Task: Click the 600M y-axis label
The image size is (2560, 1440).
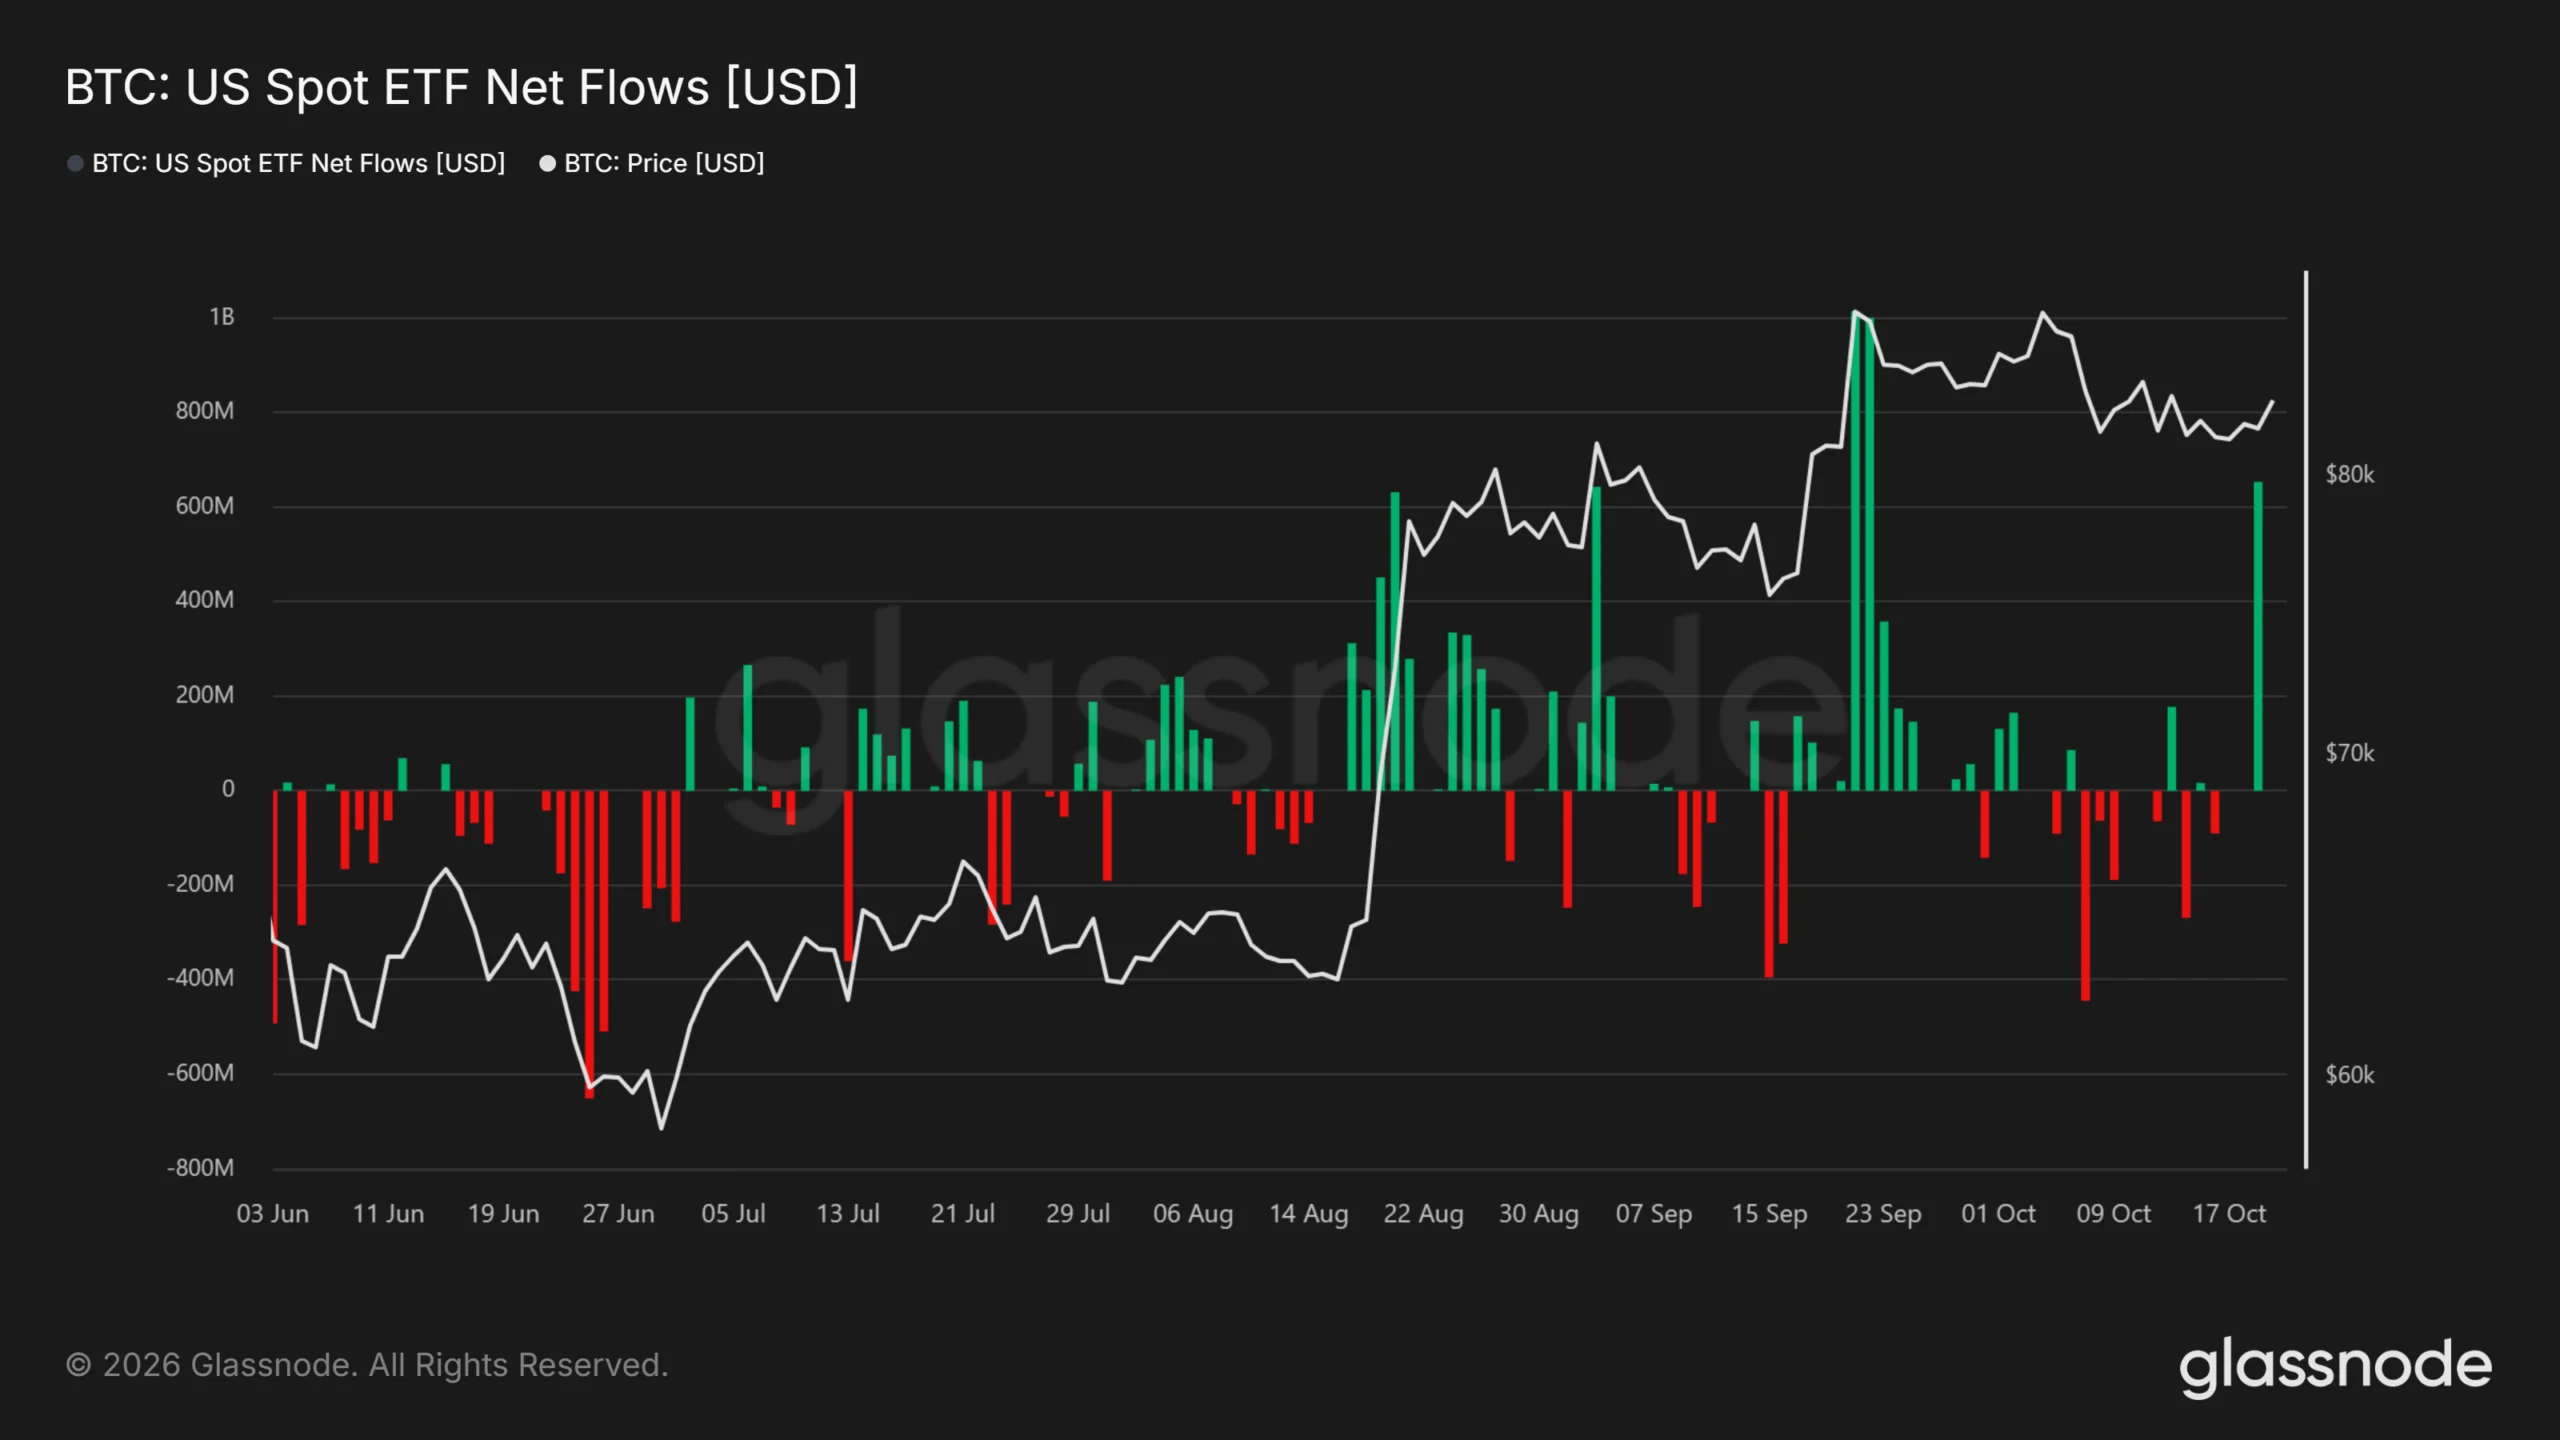Action: 205,506
